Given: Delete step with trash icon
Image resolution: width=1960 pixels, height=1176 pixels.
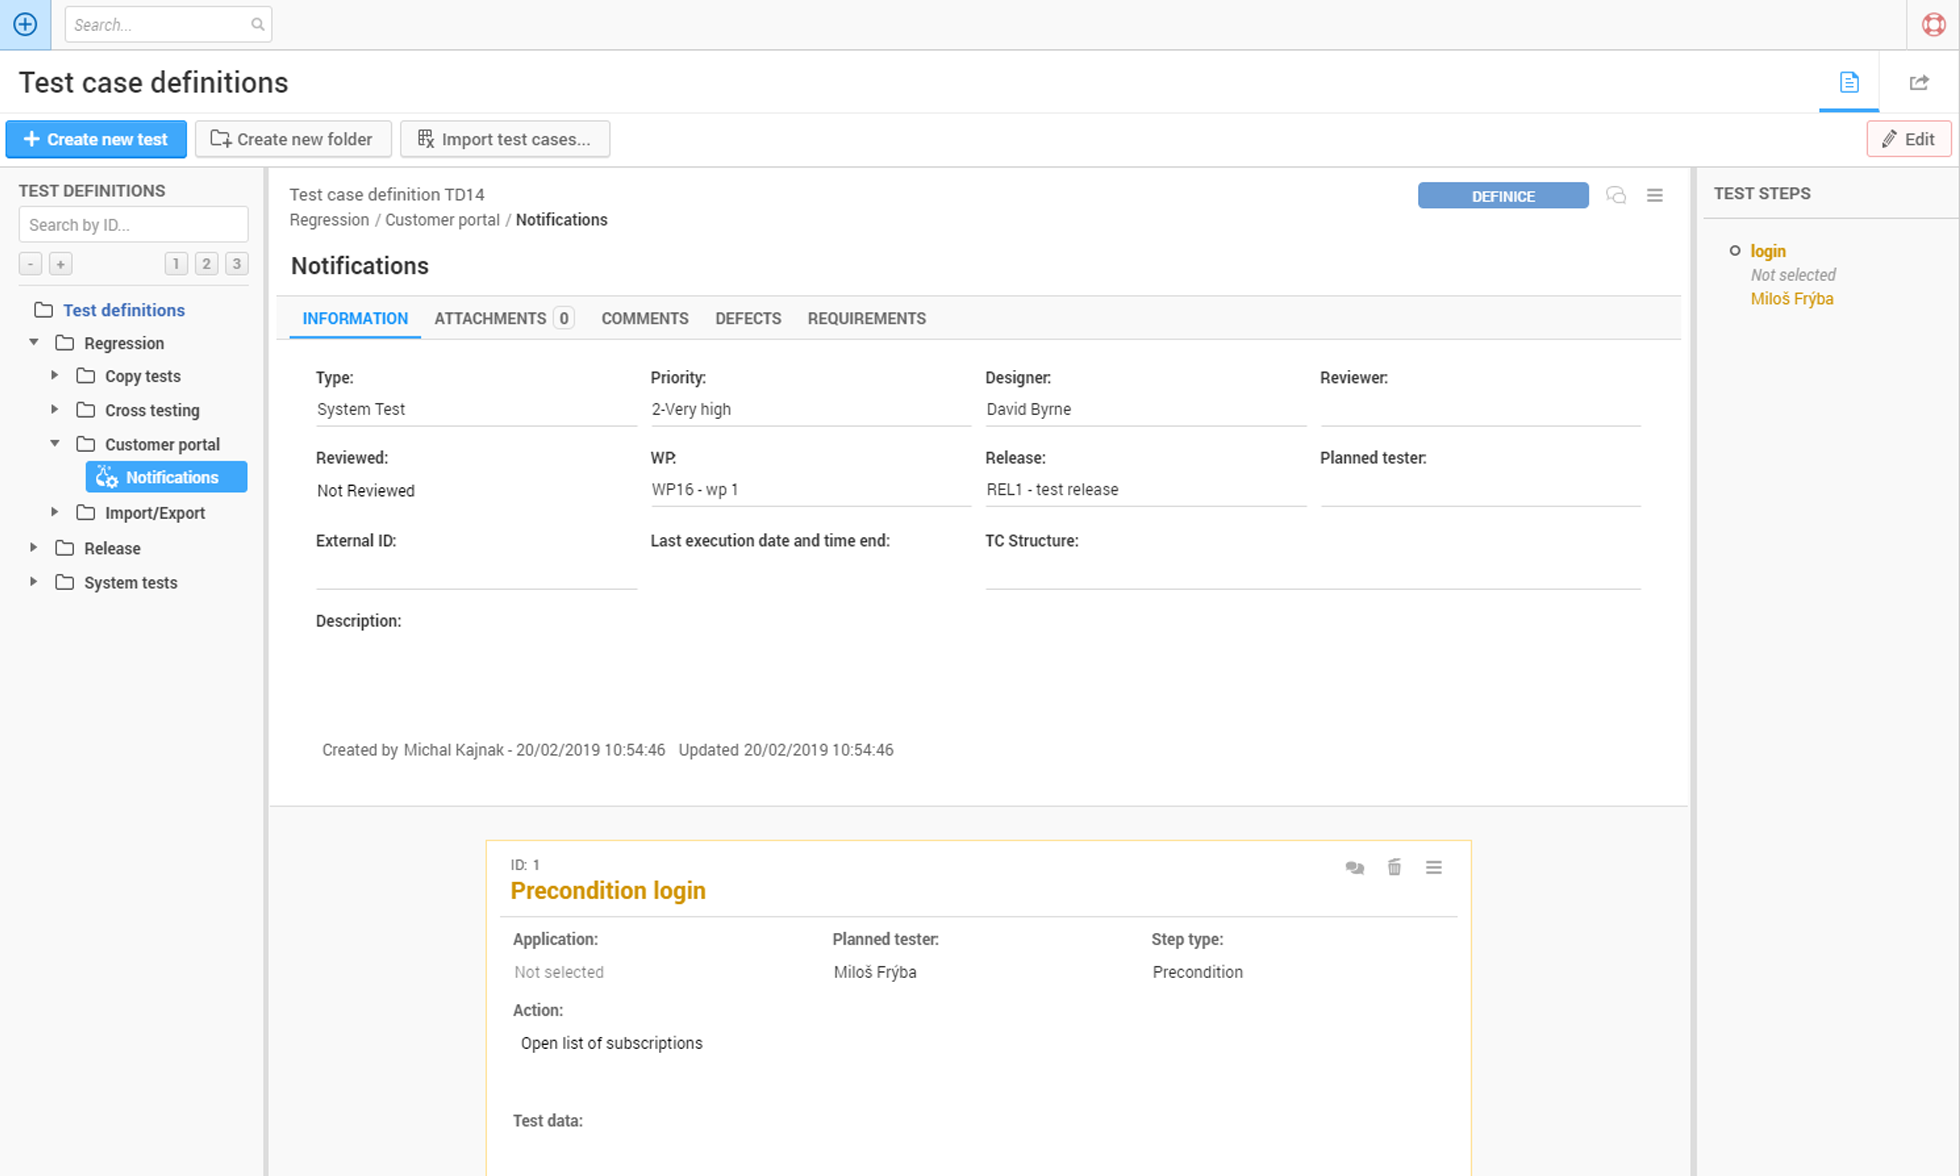Looking at the screenshot, I should (1394, 867).
